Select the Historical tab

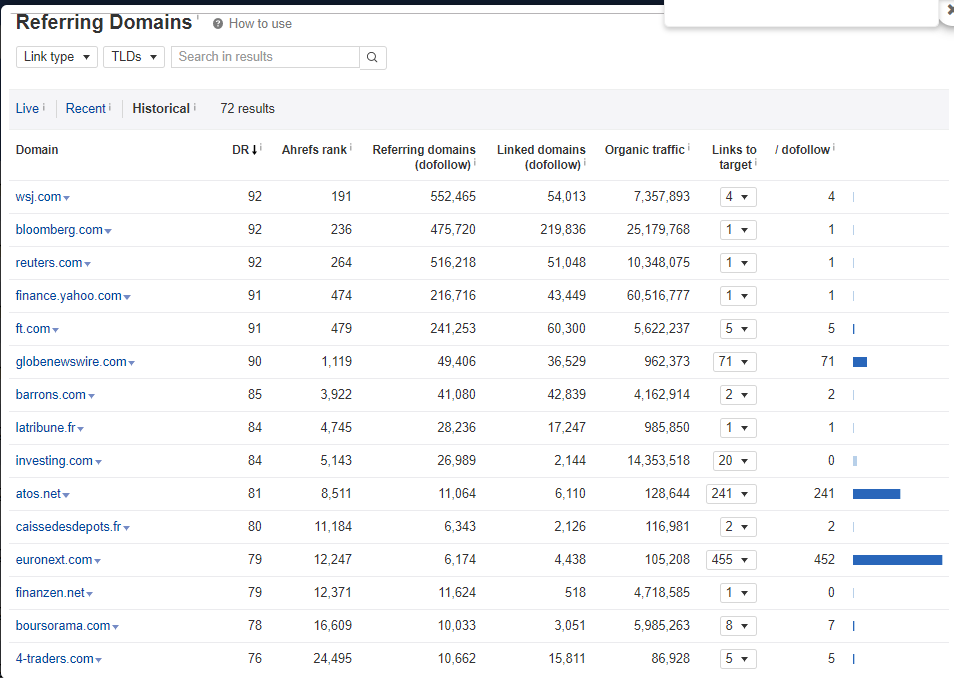pyautogui.click(x=161, y=108)
